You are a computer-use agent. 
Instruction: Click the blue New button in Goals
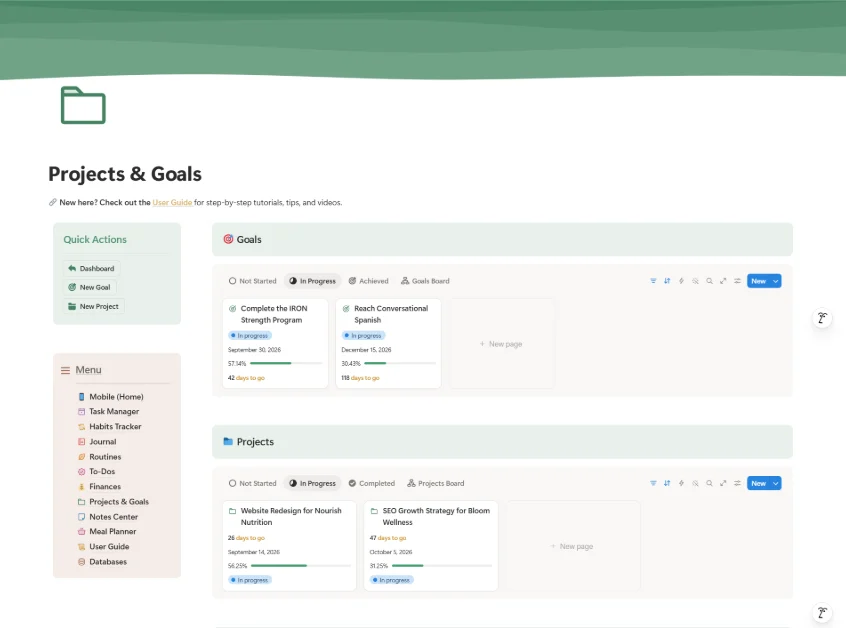coord(759,281)
